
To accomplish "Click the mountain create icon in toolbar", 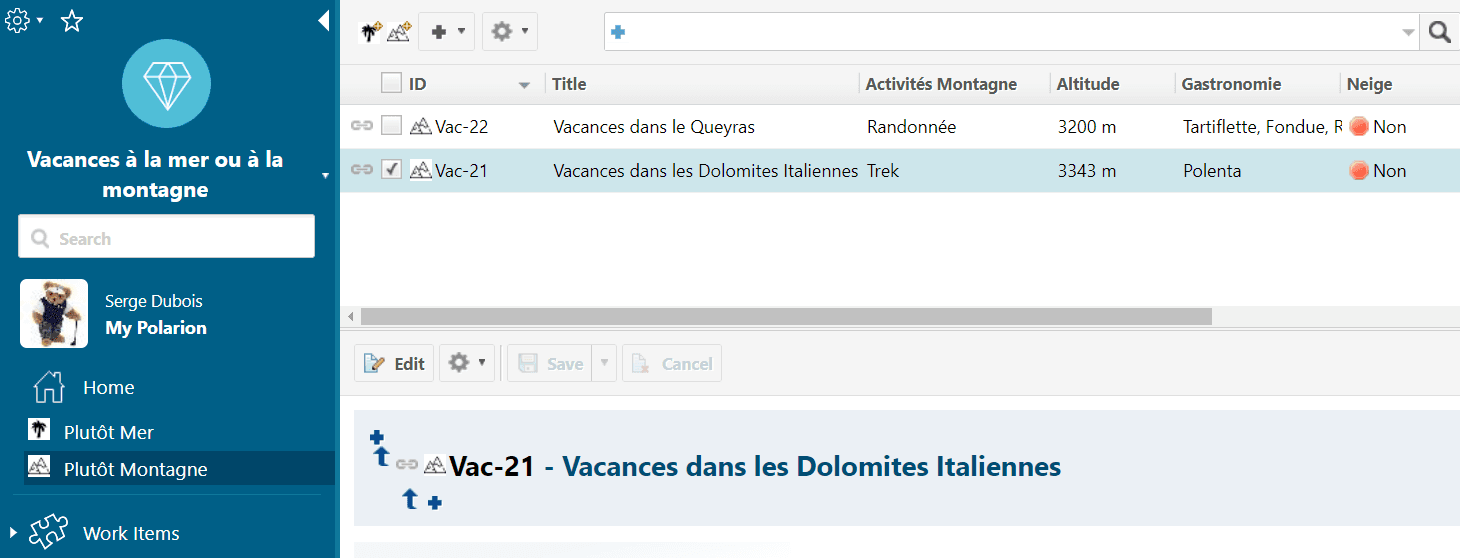I will click(x=399, y=32).
